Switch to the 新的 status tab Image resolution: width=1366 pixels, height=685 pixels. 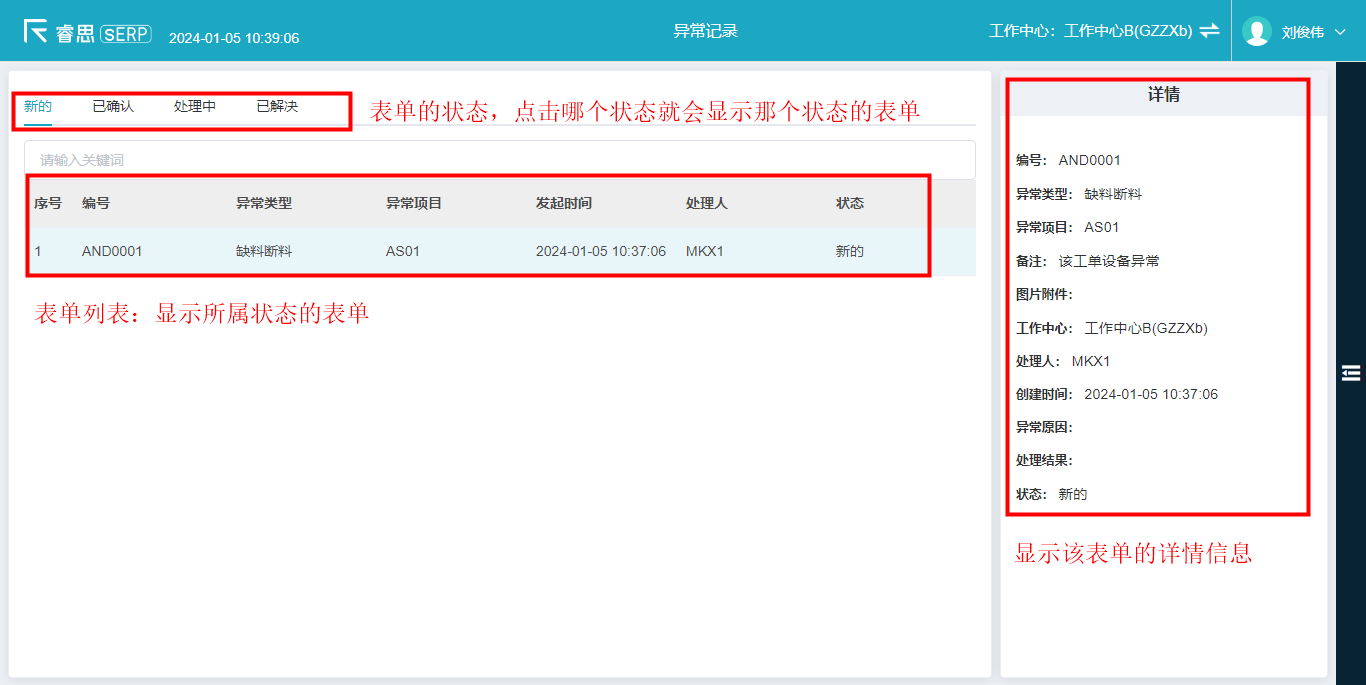pyautogui.click(x=38, y=106)
